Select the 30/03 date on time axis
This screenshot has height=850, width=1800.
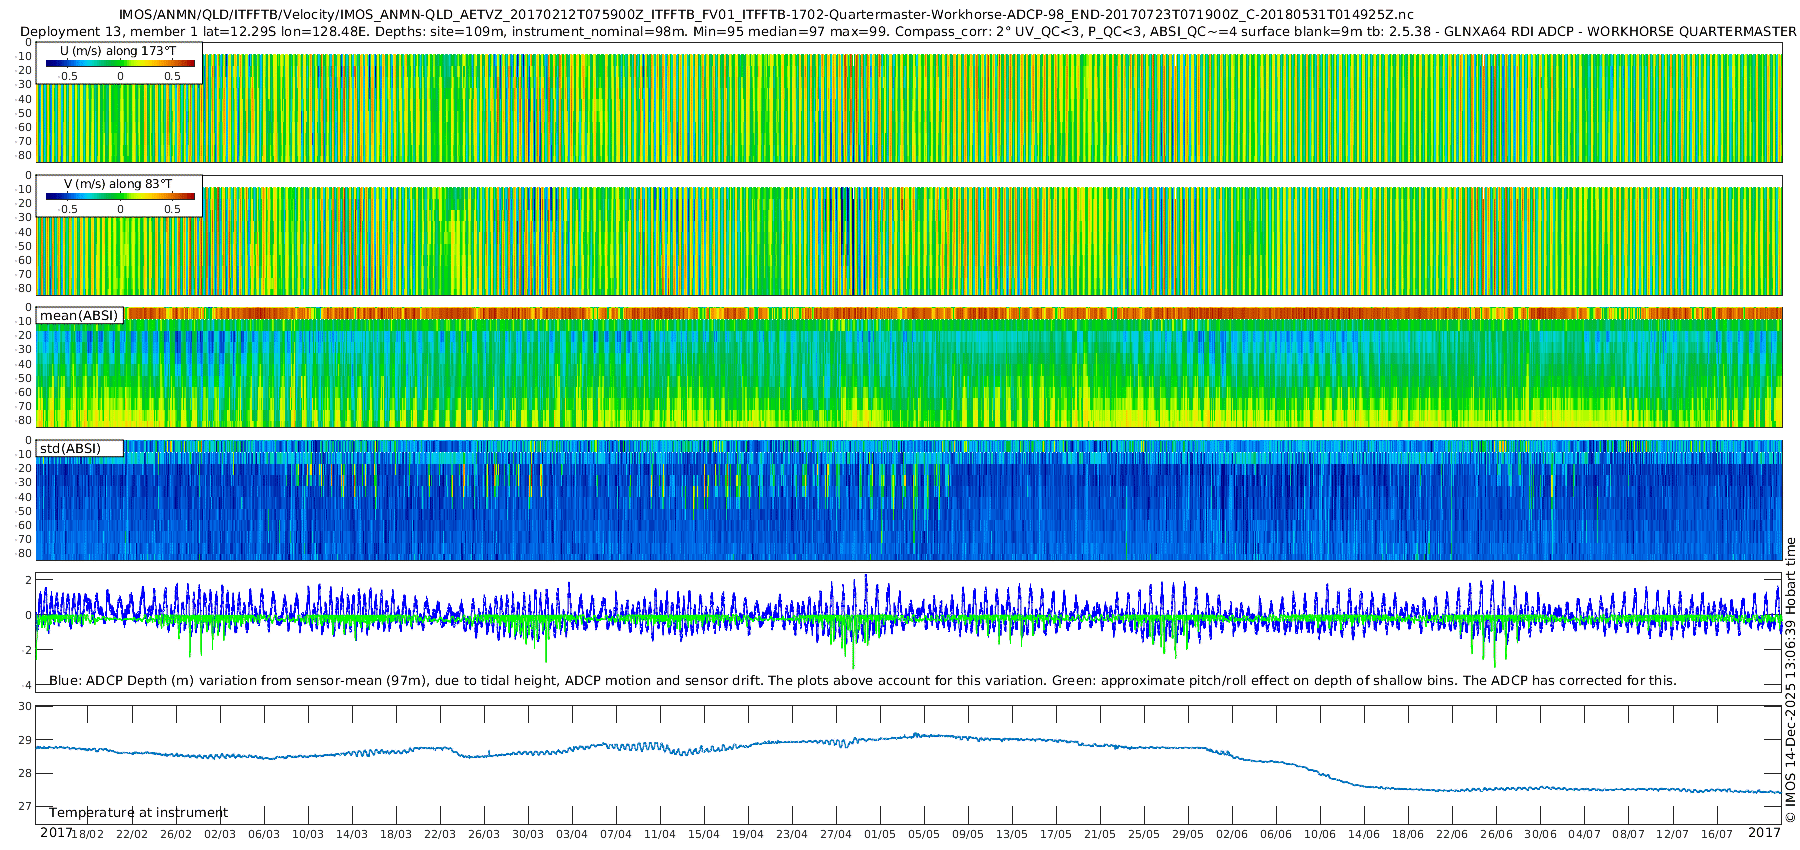(x=528, y=834)
